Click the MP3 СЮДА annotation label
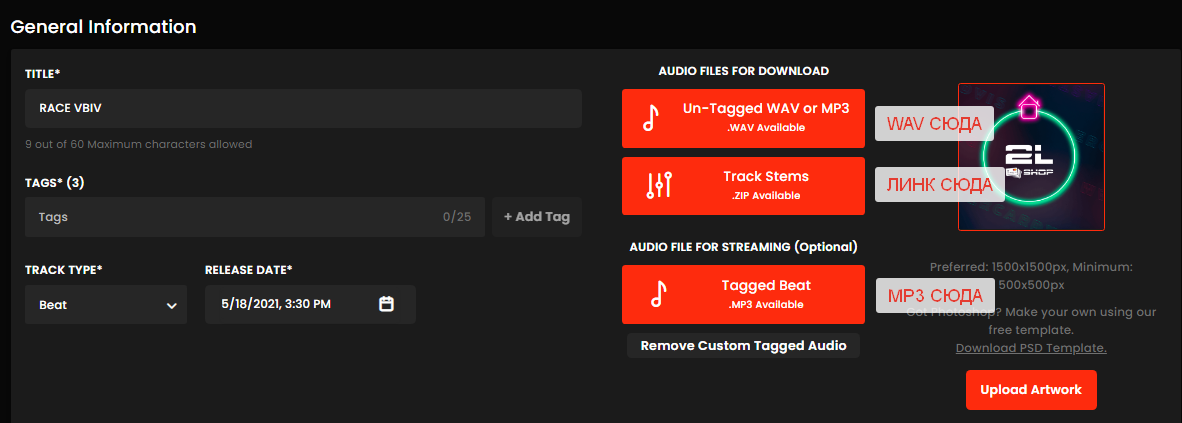Image resolution: width=1182 pixels, height=423 pixels. pos(935,296)
